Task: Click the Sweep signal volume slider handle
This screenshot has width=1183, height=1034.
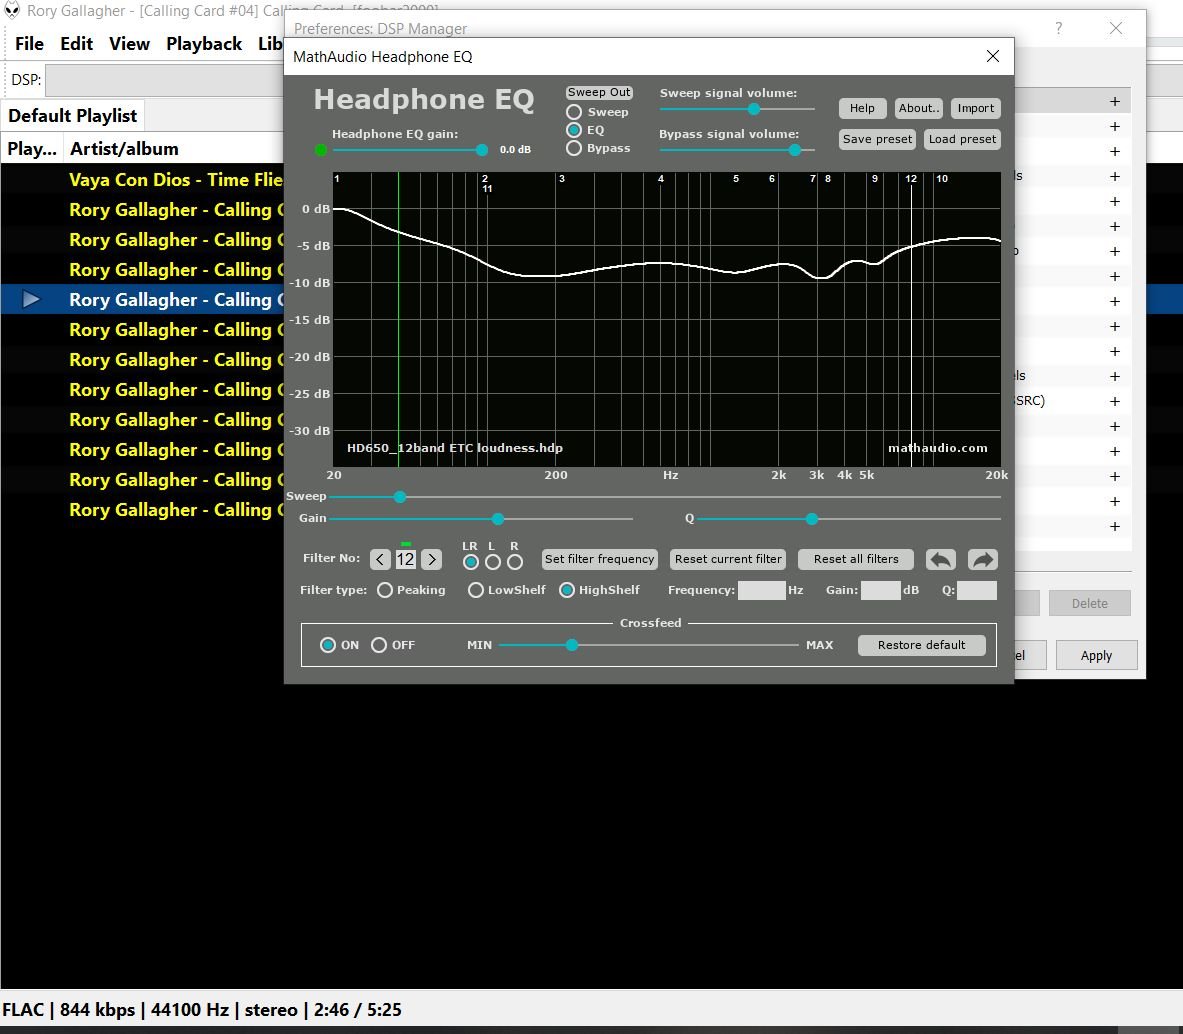Action: 754,109
